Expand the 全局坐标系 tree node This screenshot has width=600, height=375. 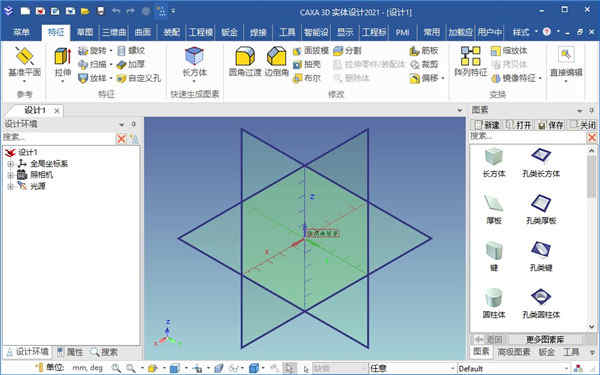pyautogui.click(x=10, y=164)
